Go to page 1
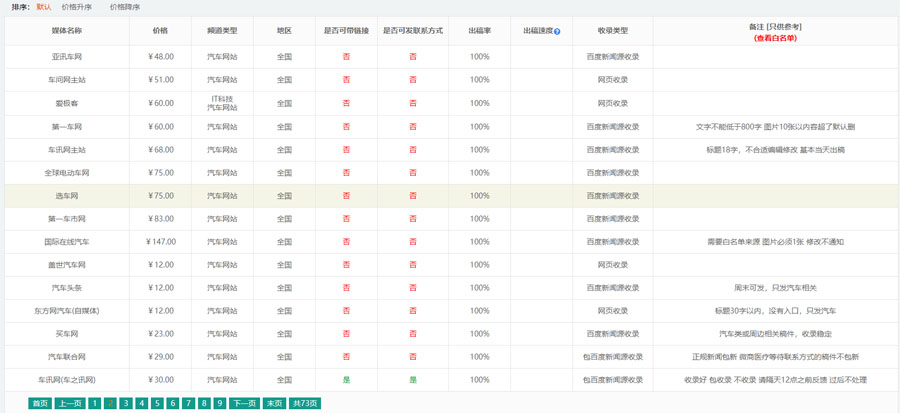Viewport: 900px width, 413px height. tap(94, 403)
